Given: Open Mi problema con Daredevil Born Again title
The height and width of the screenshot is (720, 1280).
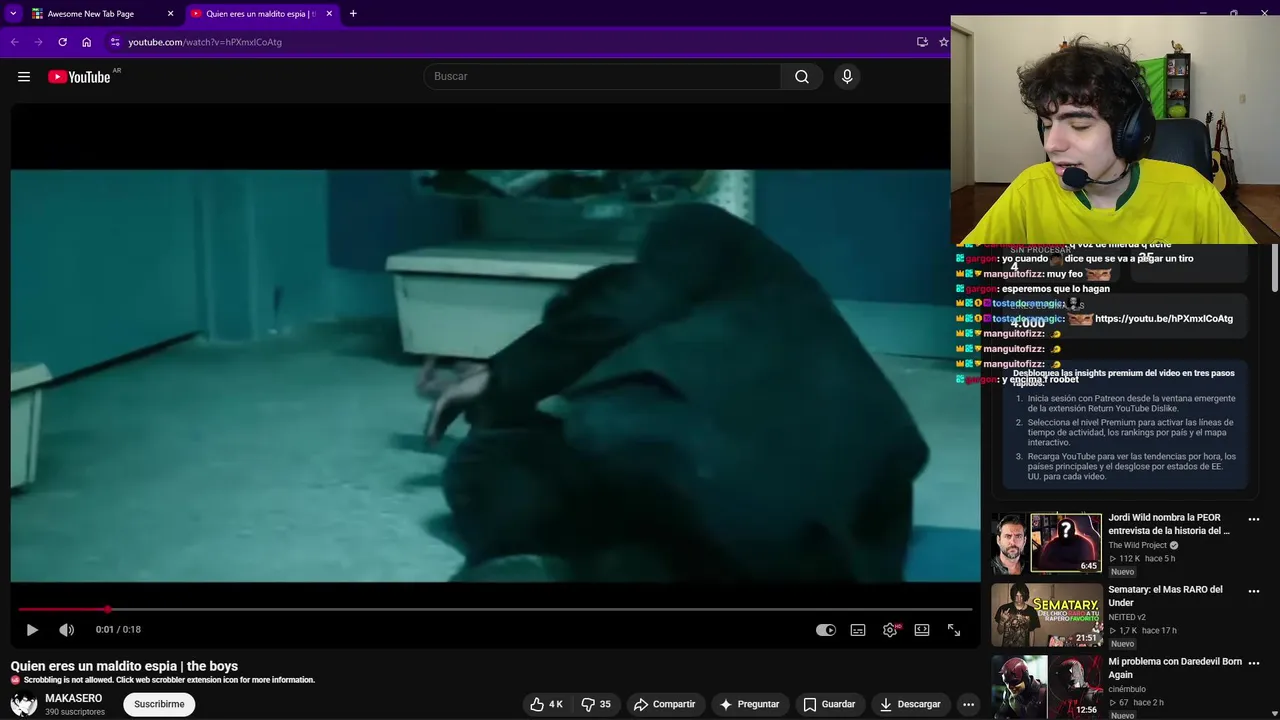Looking at the screenshot, I should click(x=1175, y=668).
